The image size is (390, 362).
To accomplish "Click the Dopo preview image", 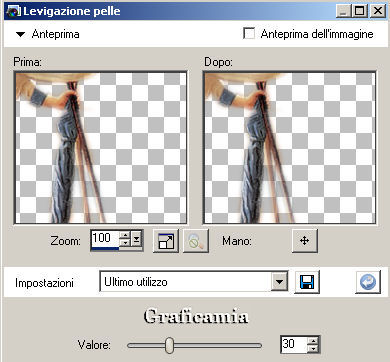I will (289, 148).
